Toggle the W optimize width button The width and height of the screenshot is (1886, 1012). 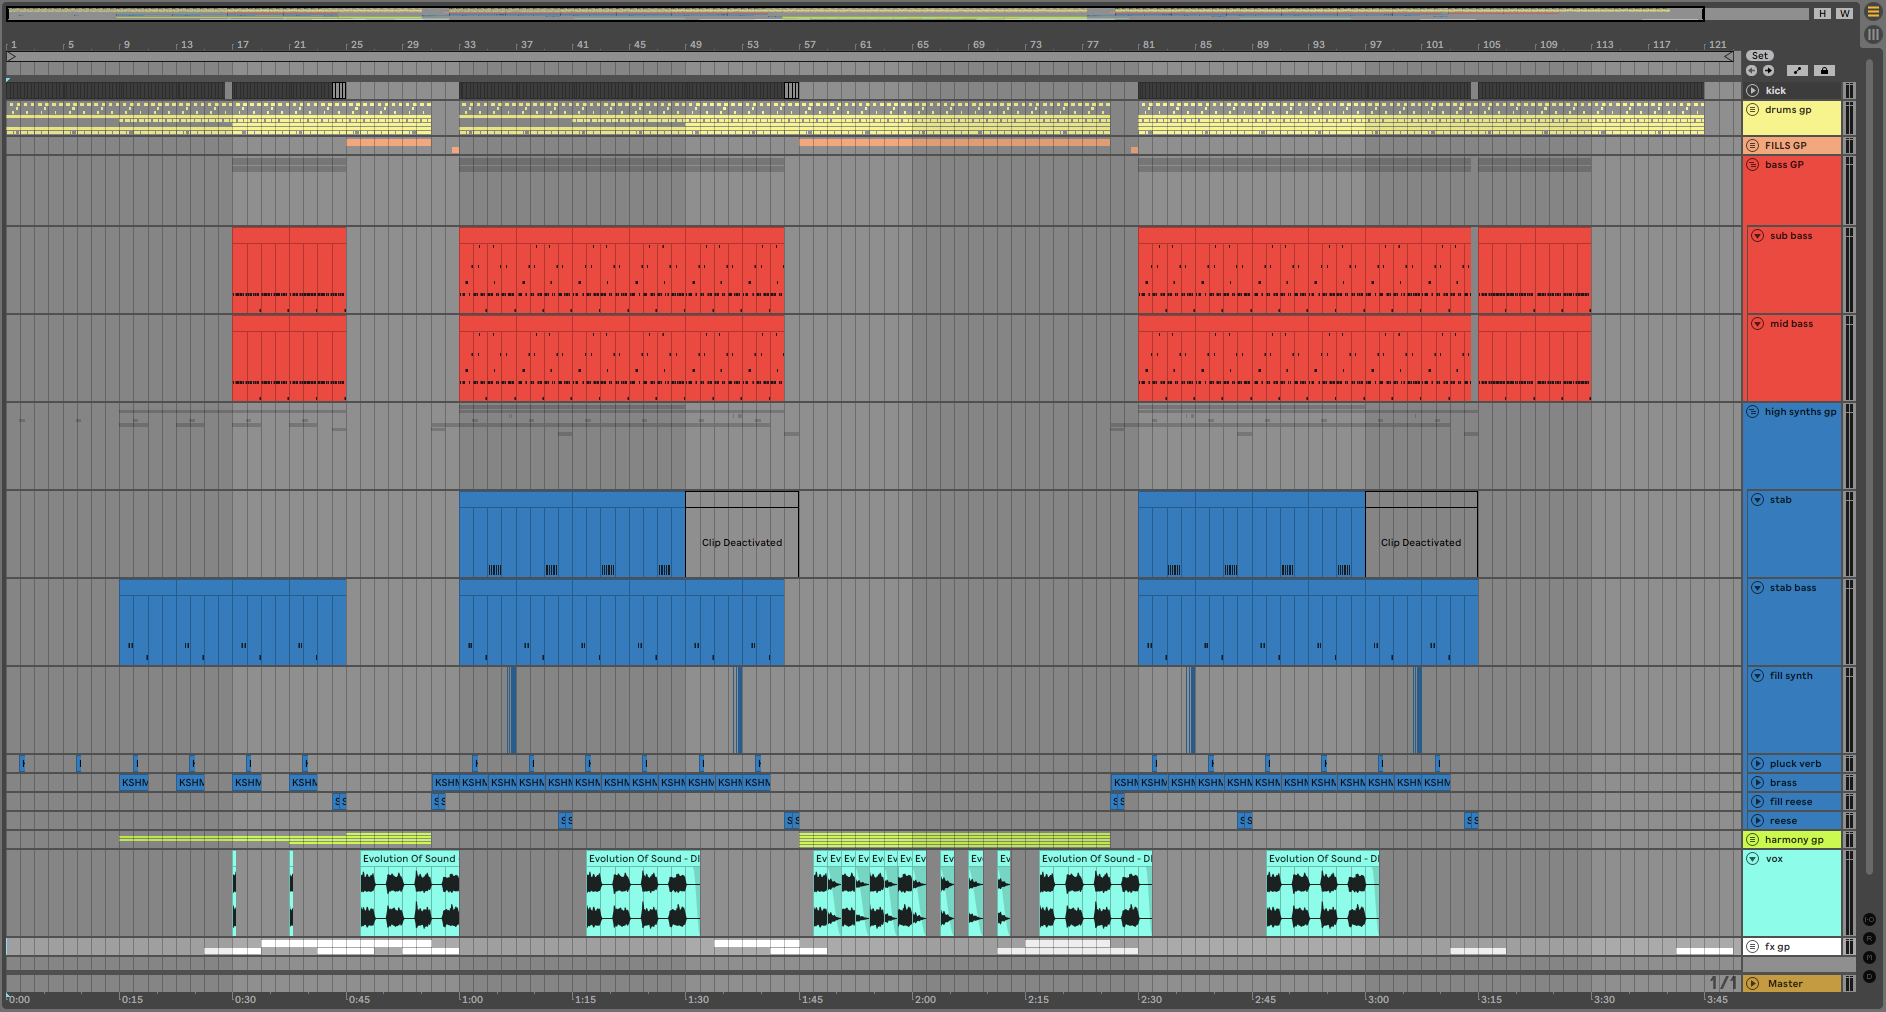pos(1845,13)
